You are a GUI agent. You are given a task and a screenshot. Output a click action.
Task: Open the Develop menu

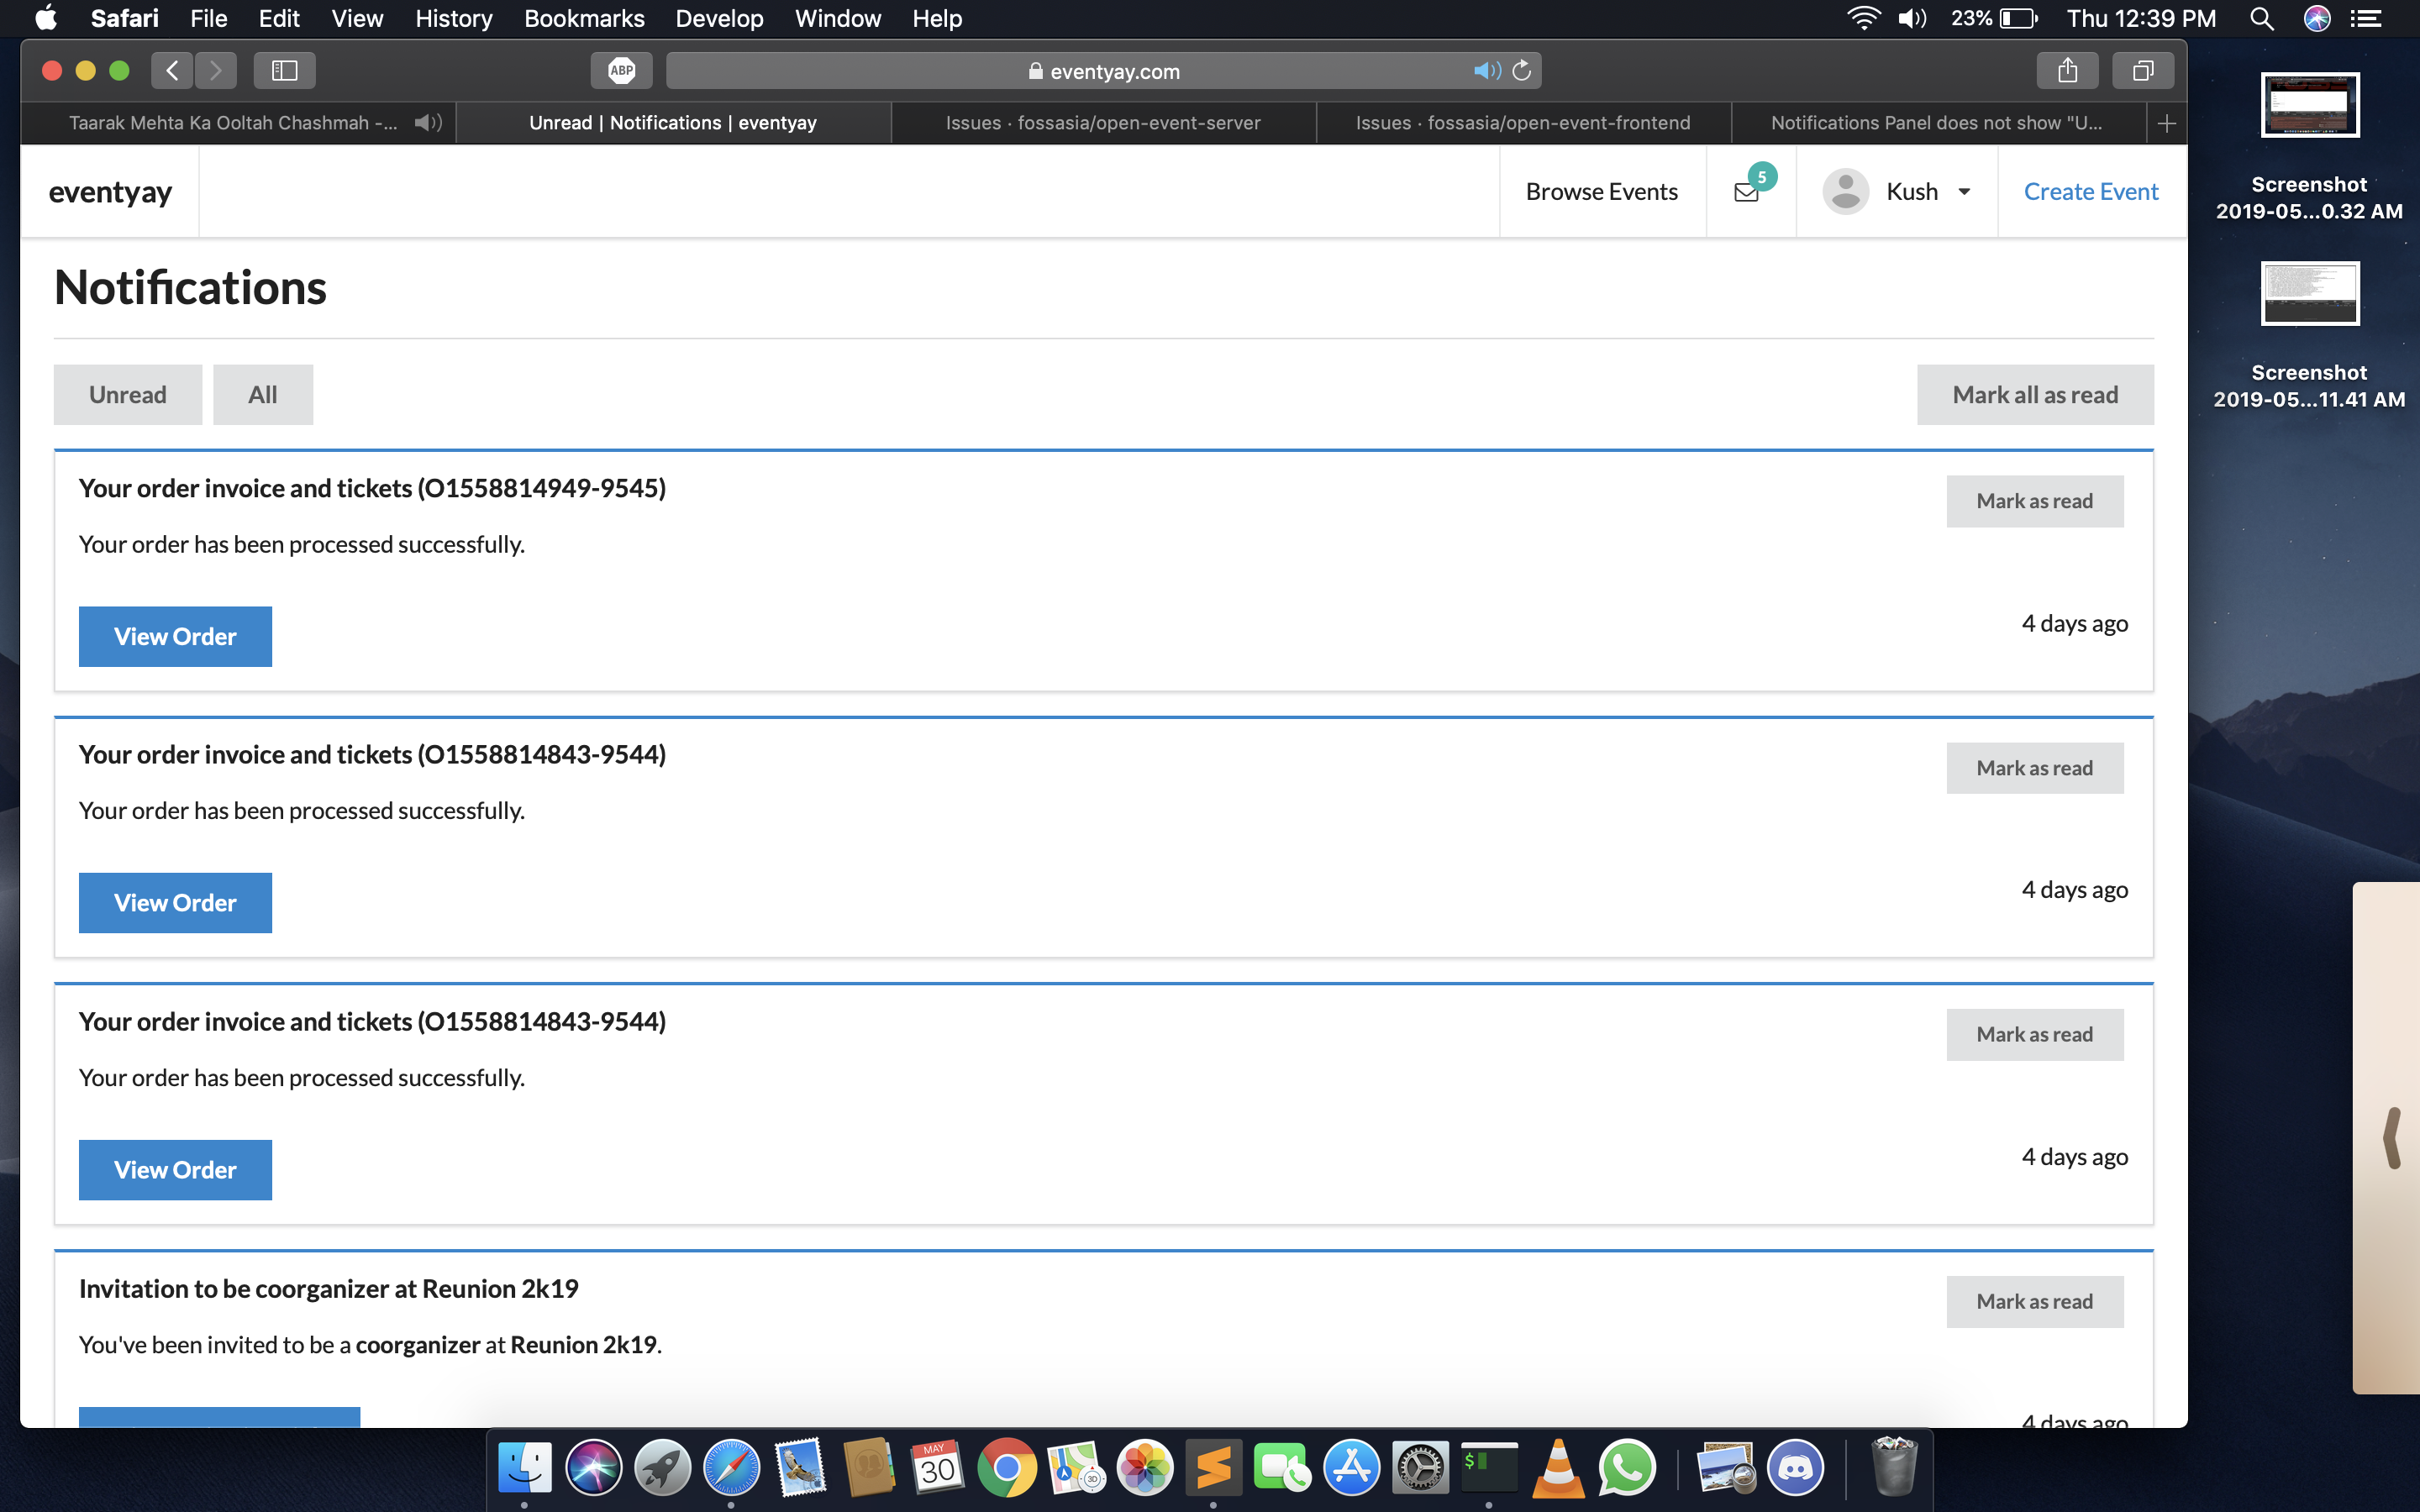coord(719,18)
